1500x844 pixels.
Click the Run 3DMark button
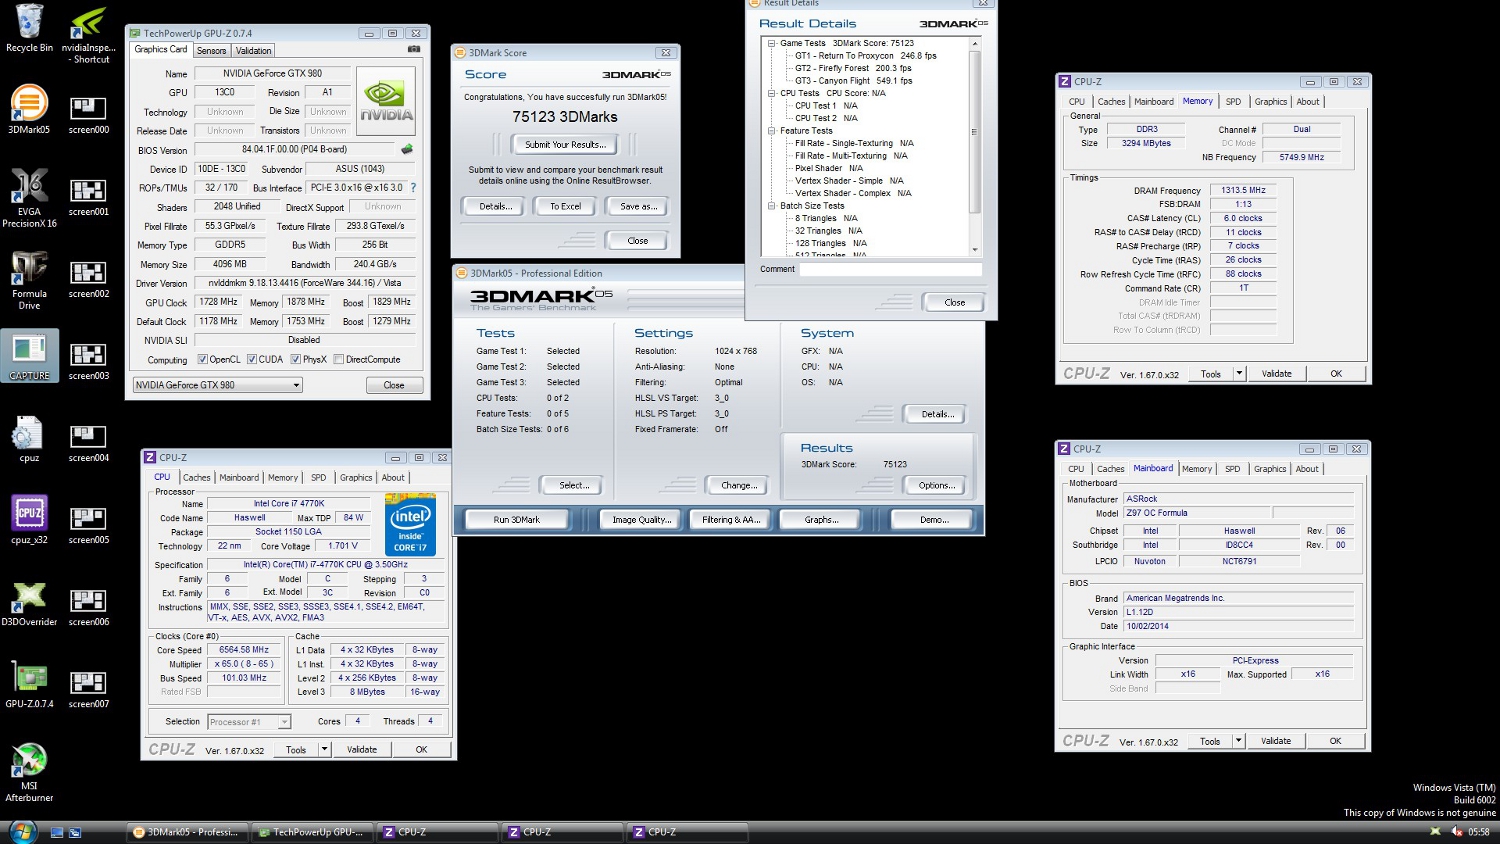[x=517, y=520]
